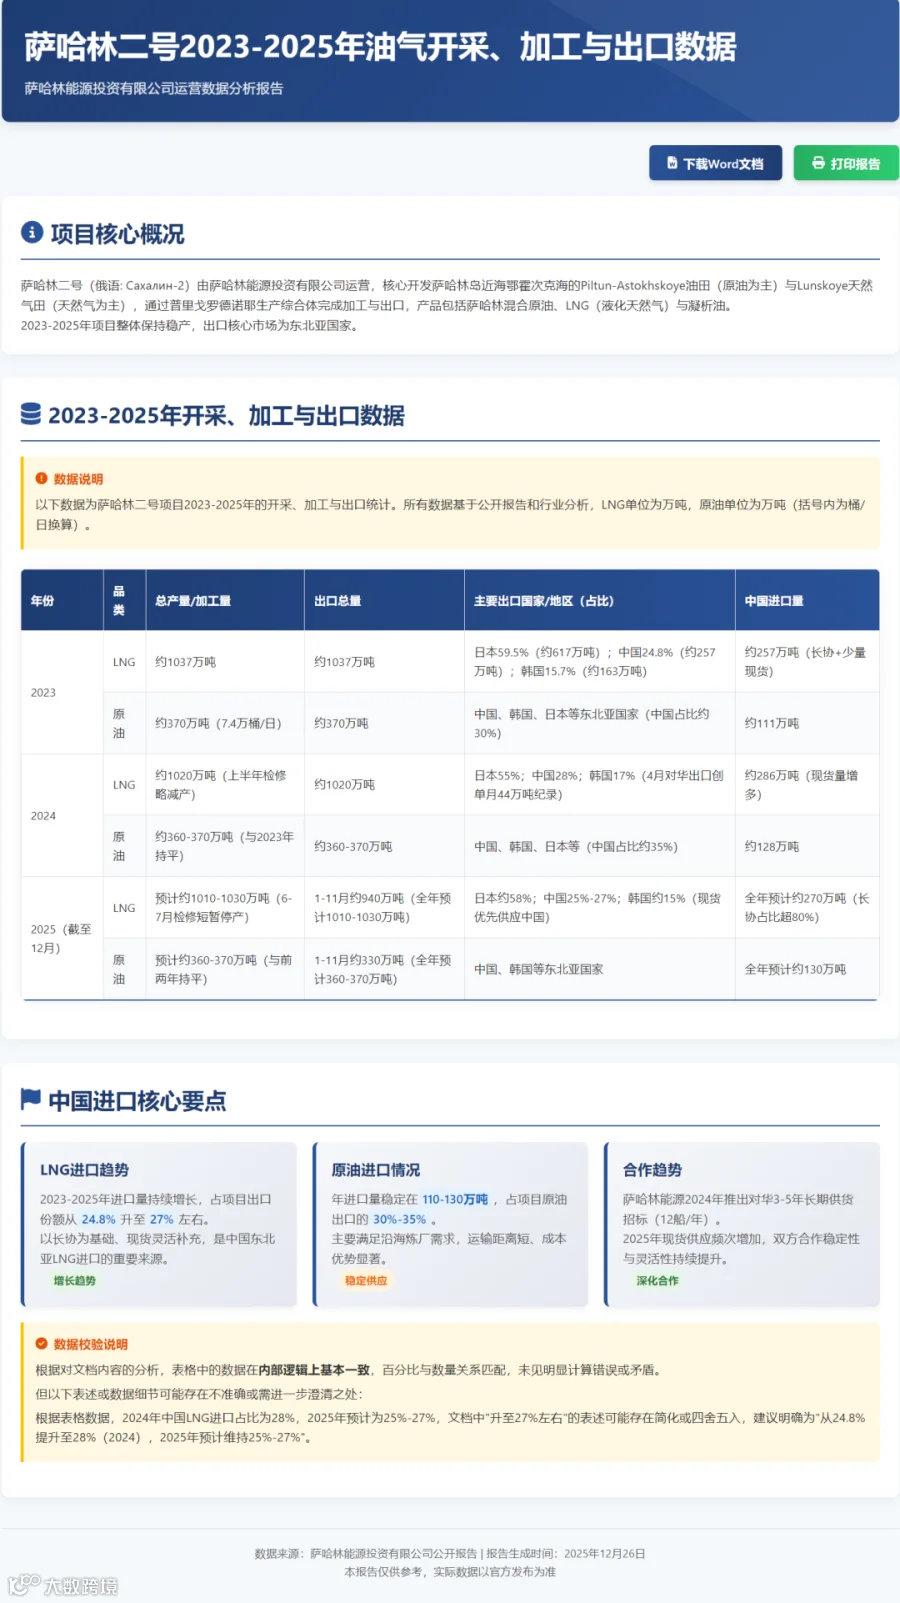
Task: Select the 2024 year cell
Action: [x=62, y=816]
